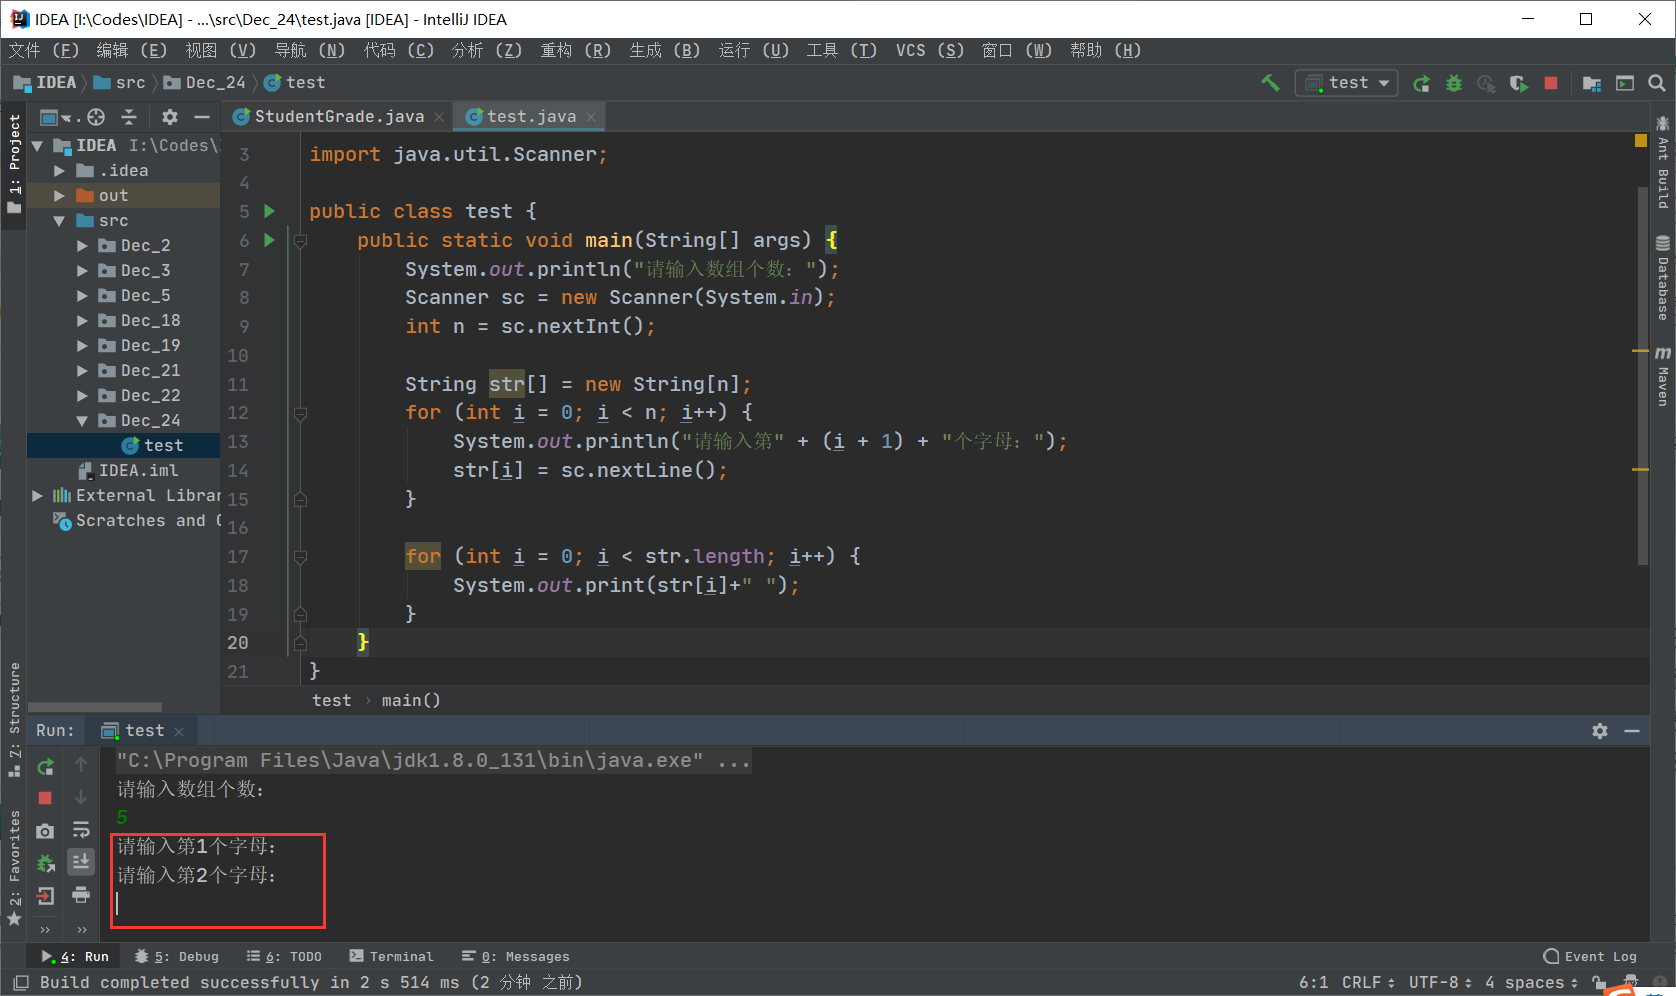Open the Database side panel
Screen dimensions: 1676x996
tap(1662, 278)
